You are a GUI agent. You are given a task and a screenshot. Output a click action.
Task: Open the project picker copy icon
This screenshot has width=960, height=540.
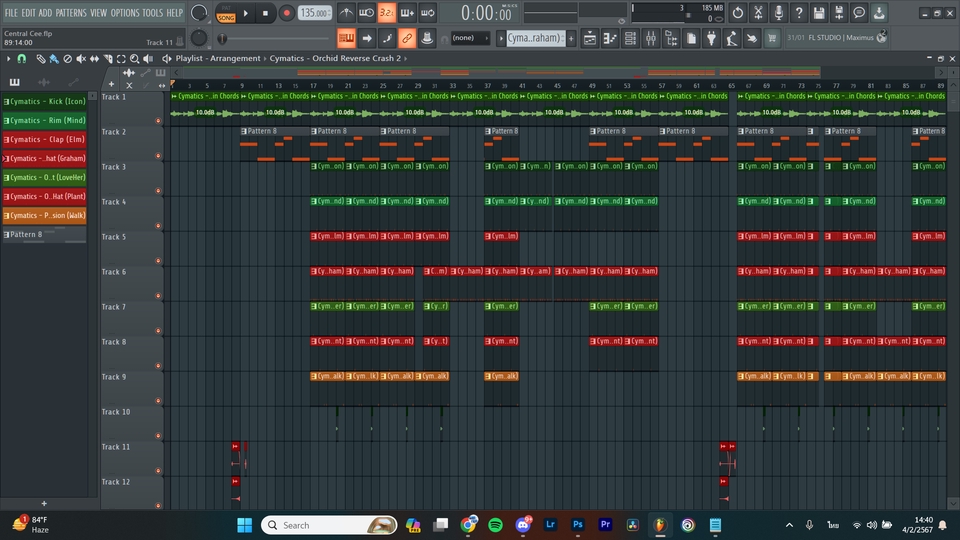point(691,38)
